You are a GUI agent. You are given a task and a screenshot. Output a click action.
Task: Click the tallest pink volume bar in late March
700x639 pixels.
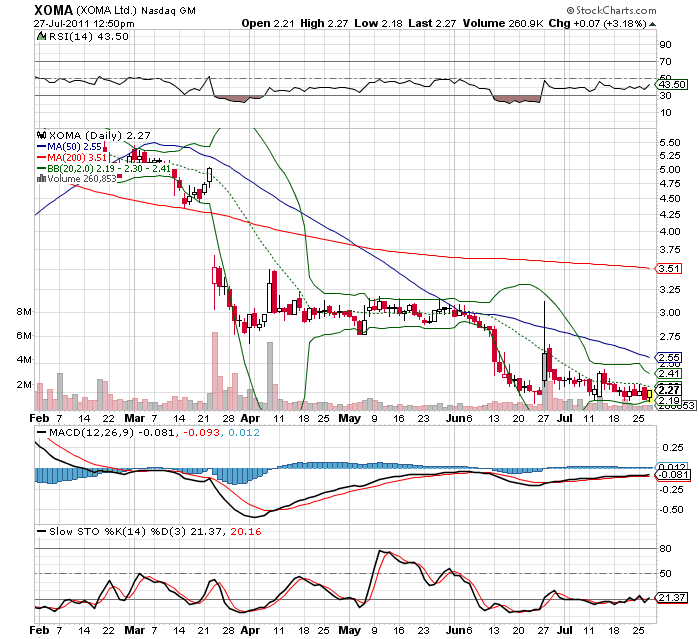tap(215, 371)
